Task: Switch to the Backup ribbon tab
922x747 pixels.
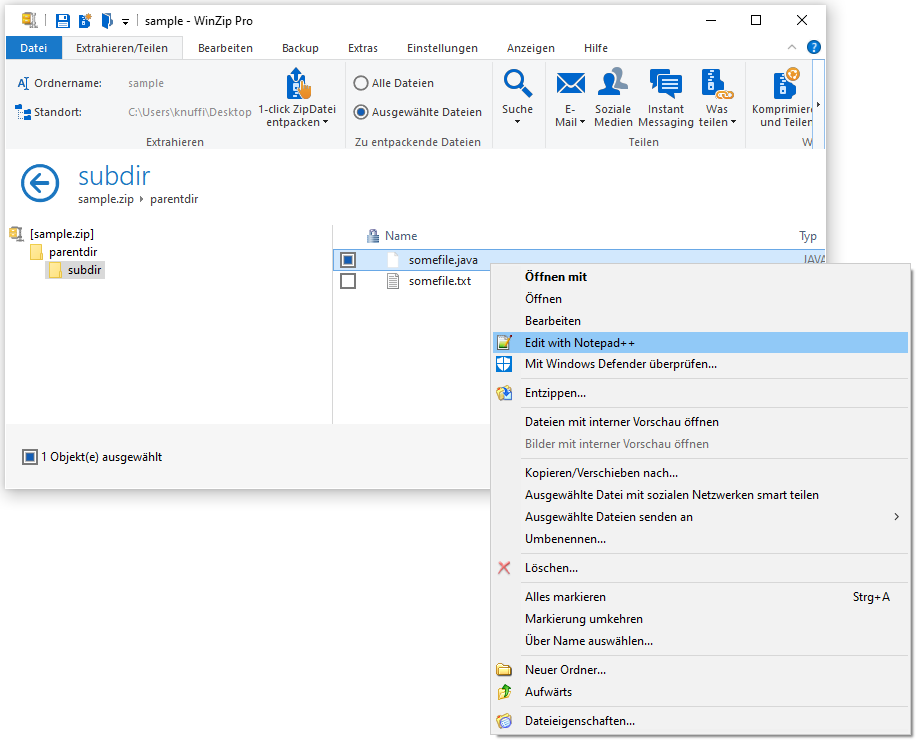Action: pyautogui.click(x=300, y=48)
